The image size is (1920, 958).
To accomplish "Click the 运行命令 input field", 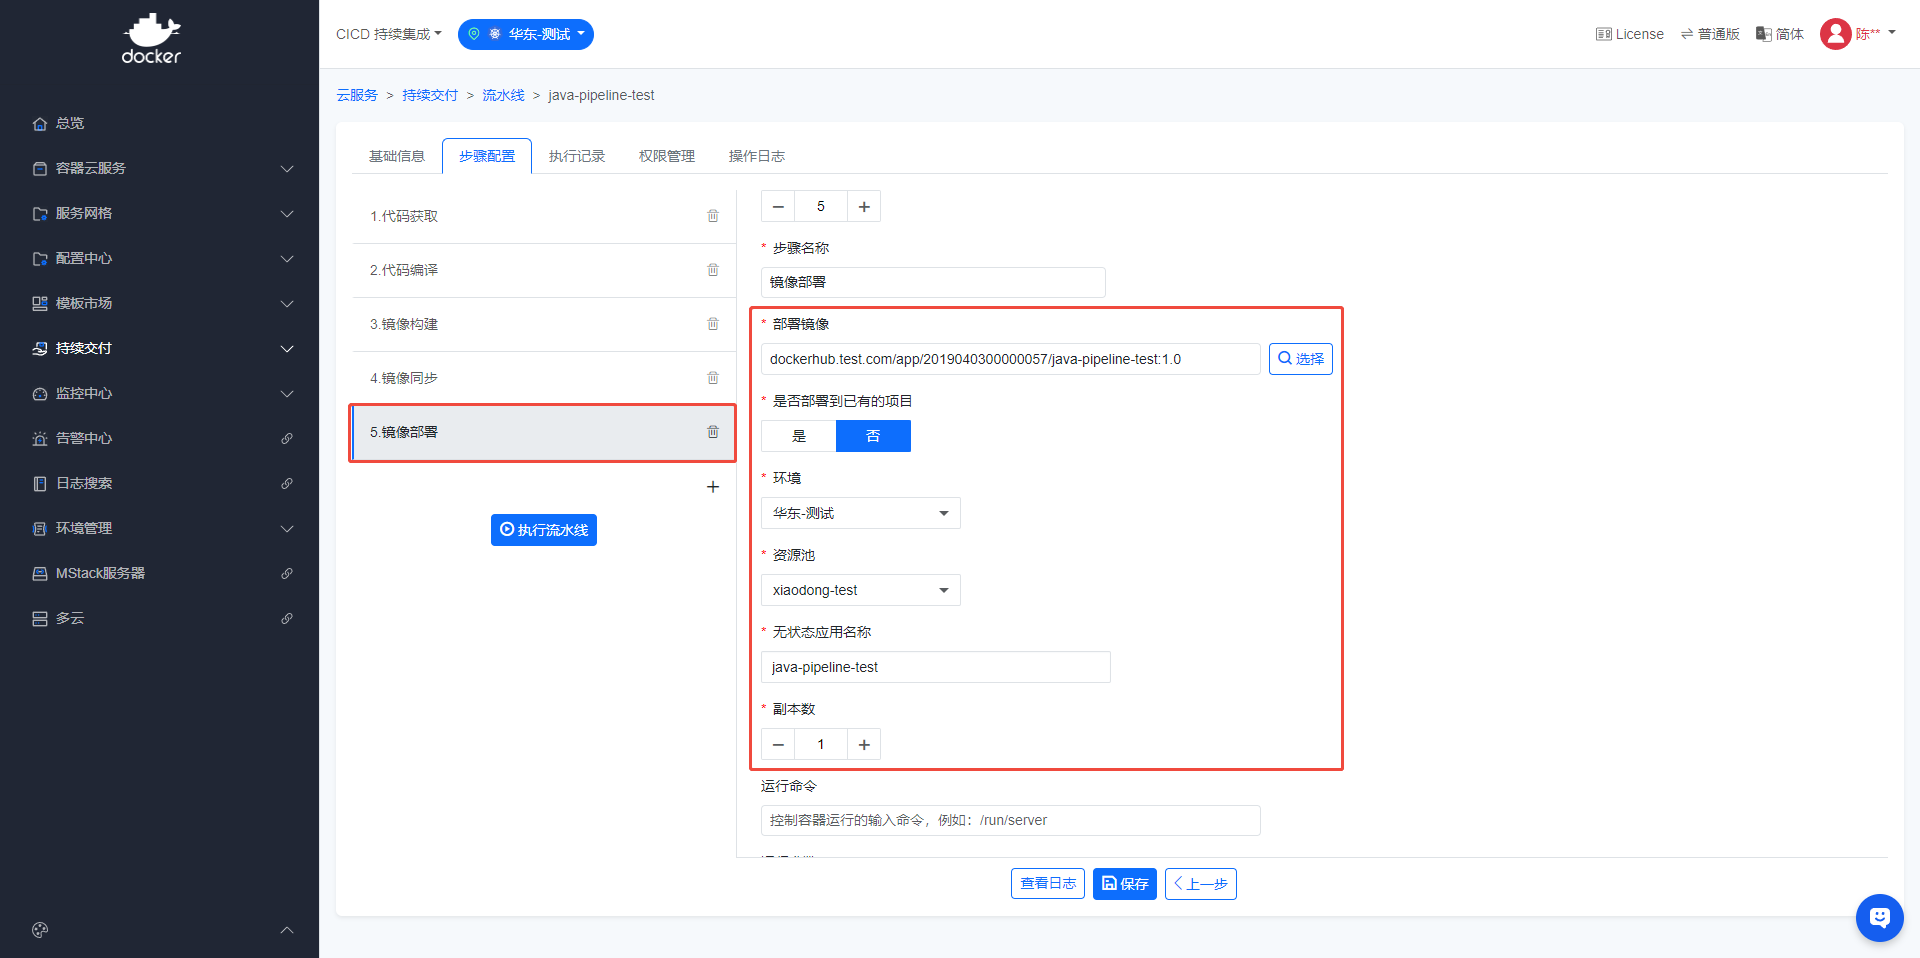I will (x=1010, y=820).
